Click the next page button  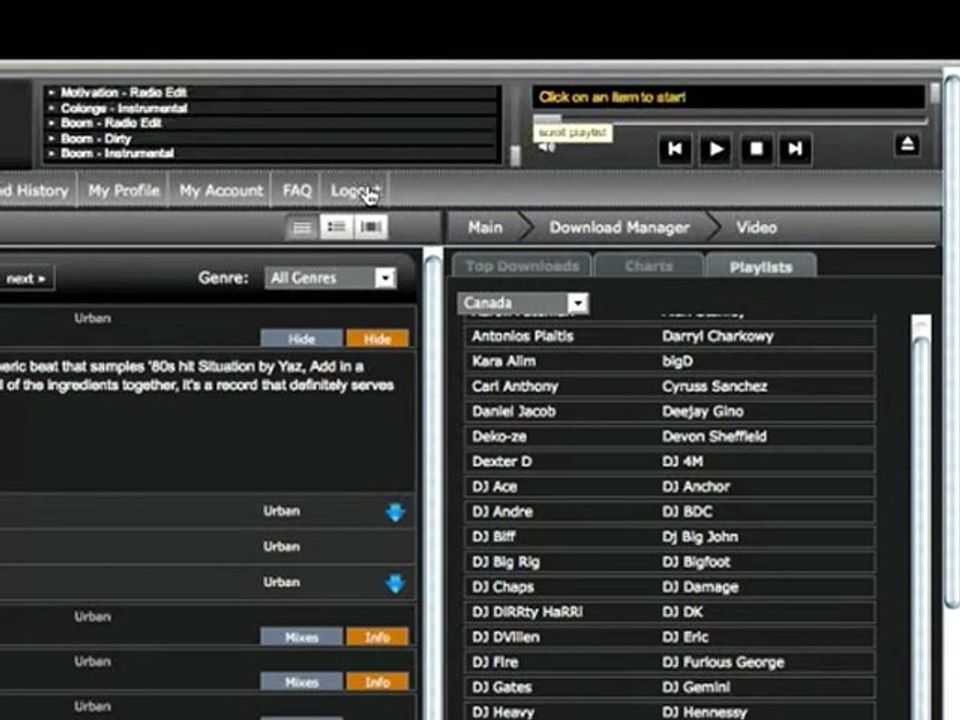point(26,279)
